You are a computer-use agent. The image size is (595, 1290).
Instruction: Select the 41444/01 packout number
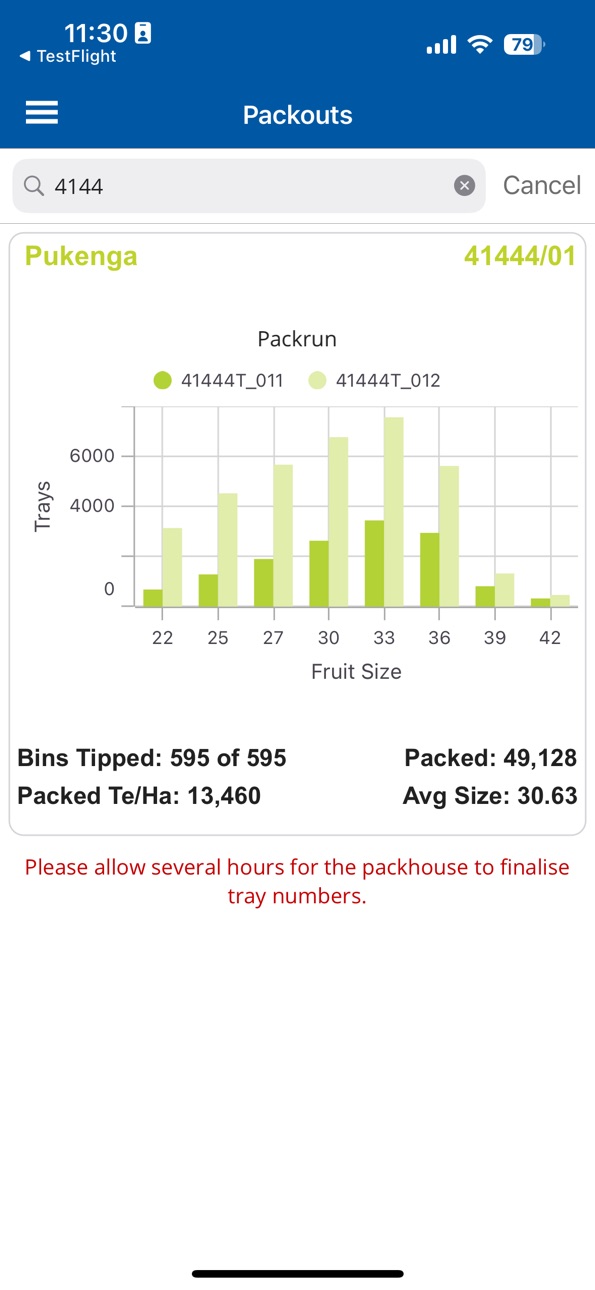[x=519, y=256]
